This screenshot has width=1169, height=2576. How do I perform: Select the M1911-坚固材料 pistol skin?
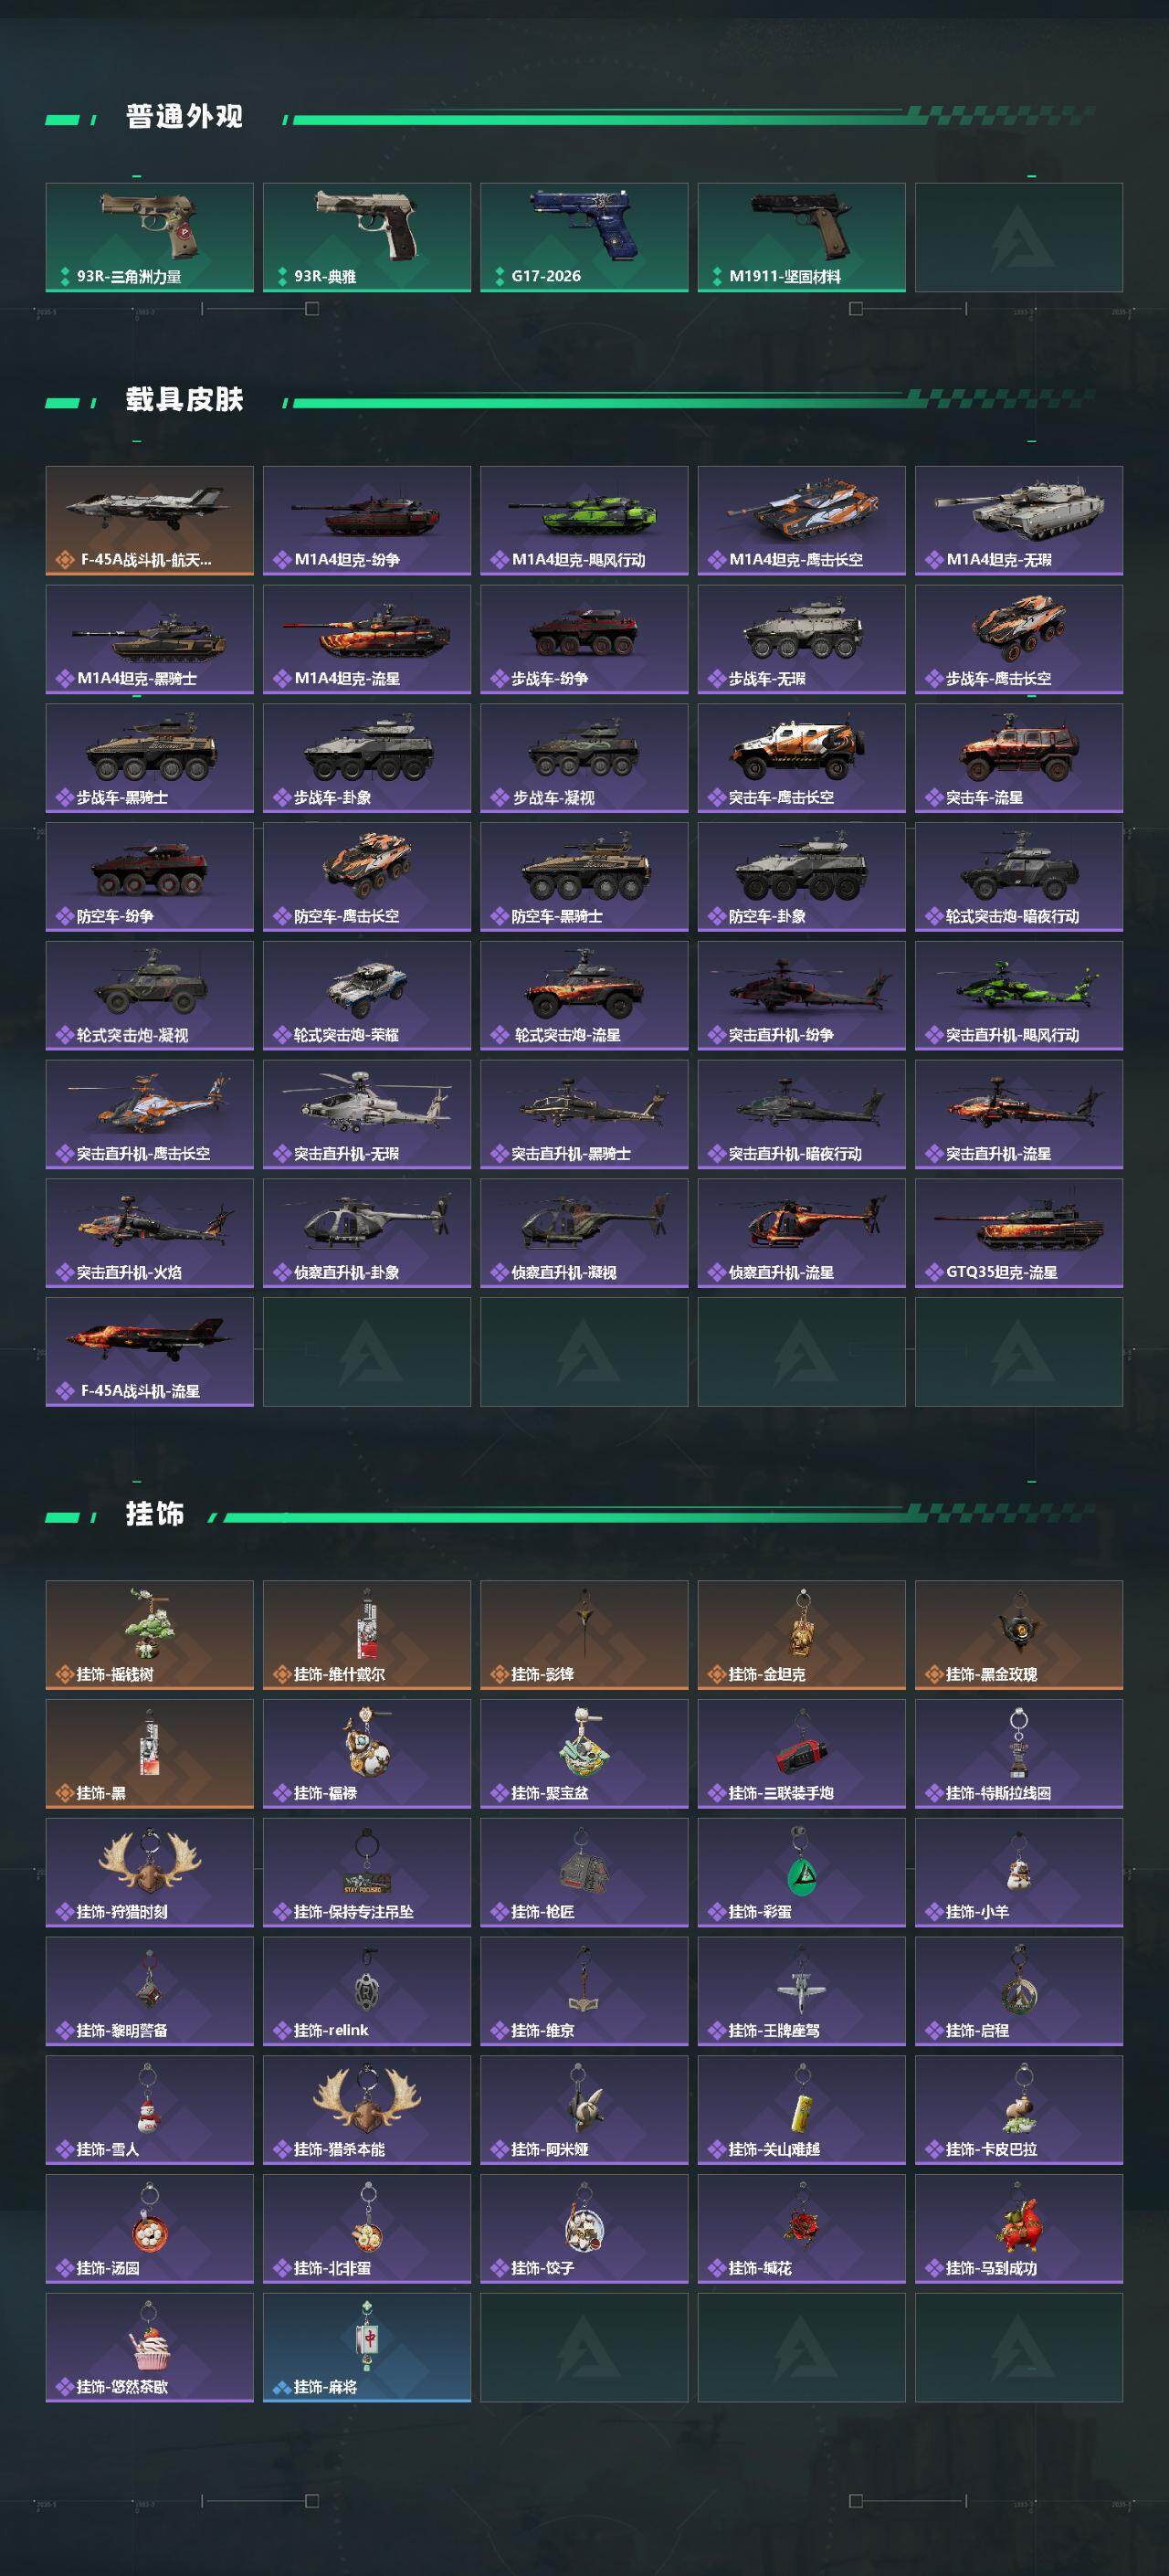coord(801,237)
